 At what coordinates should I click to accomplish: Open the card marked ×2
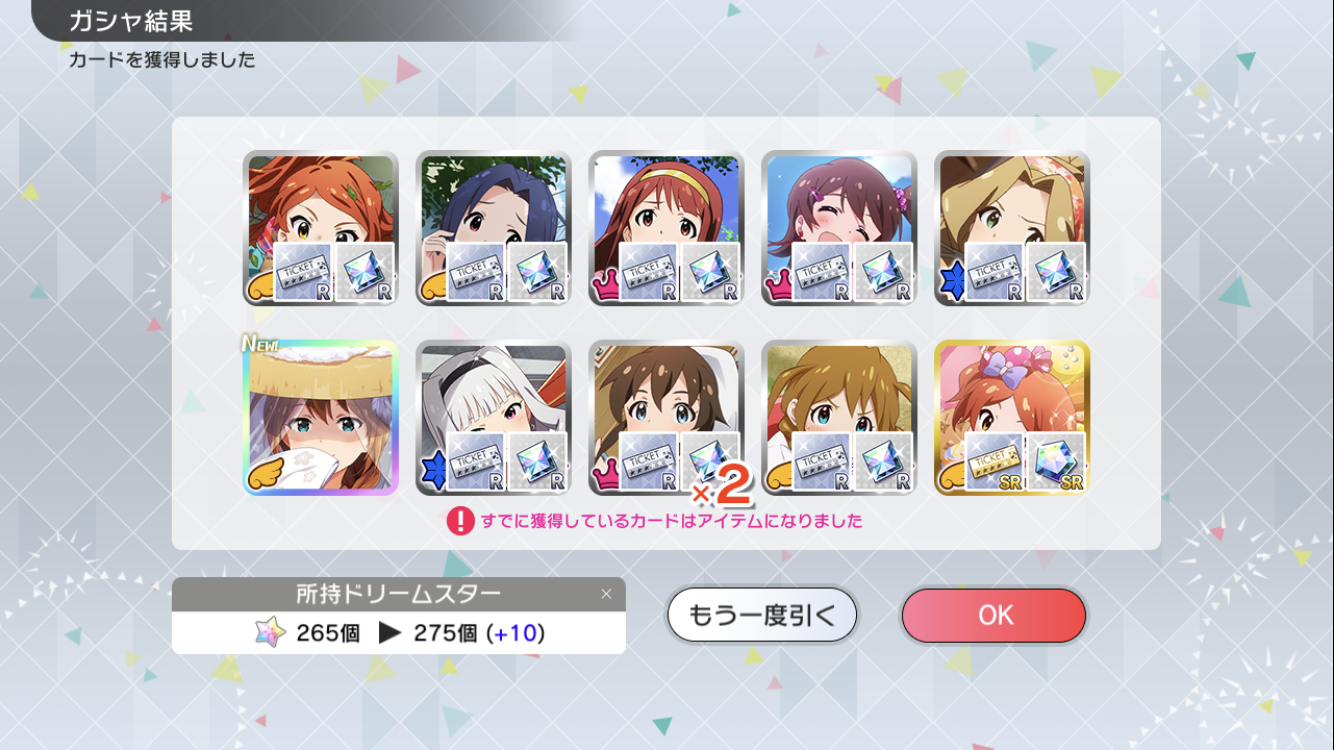666,417
